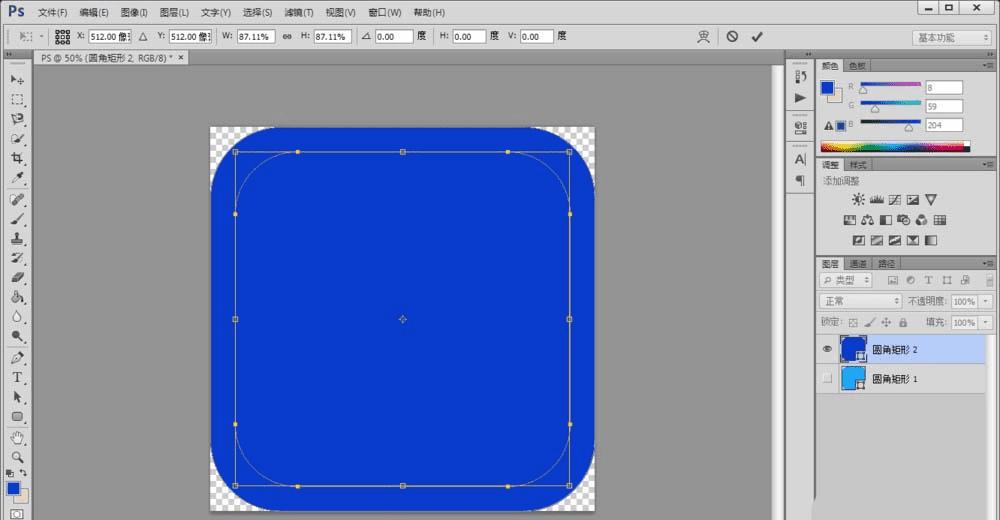Add a Brightness/Contrast adjustment
Screen dimensions: 1000x520
click(858, 200)
